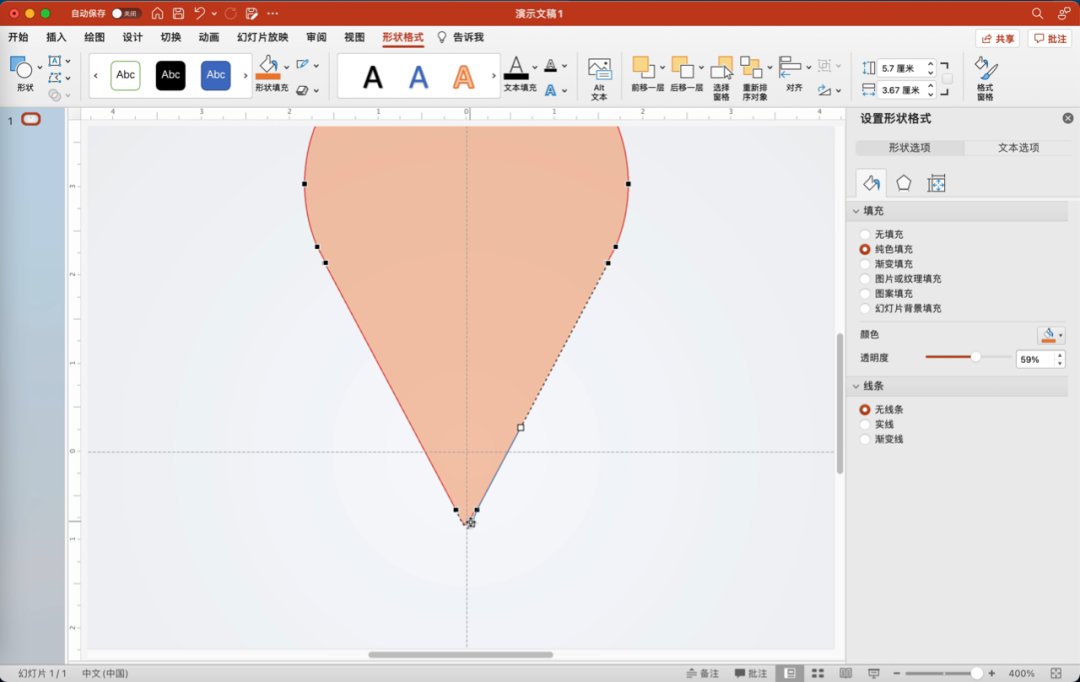Switch to reading view icon
This screenshot has width=1080, height=682.
[846, 673]
